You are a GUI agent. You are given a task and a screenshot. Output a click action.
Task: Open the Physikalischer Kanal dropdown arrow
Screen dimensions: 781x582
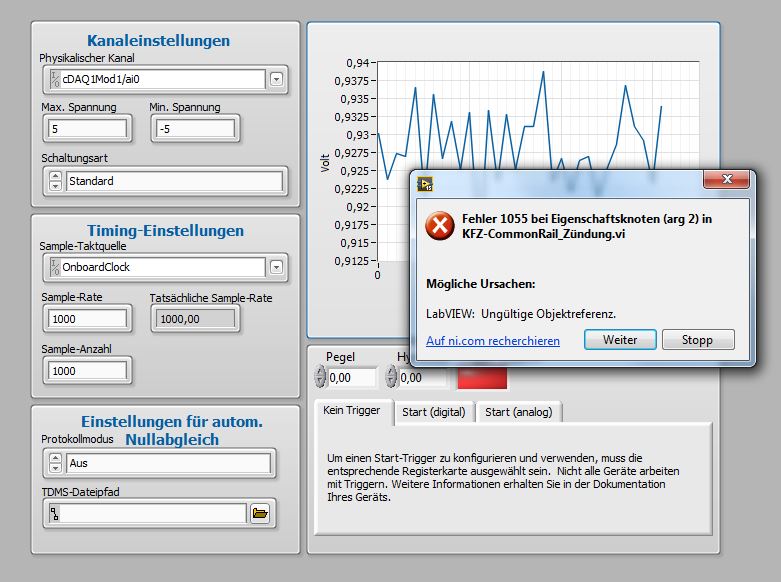pos(276,79)
